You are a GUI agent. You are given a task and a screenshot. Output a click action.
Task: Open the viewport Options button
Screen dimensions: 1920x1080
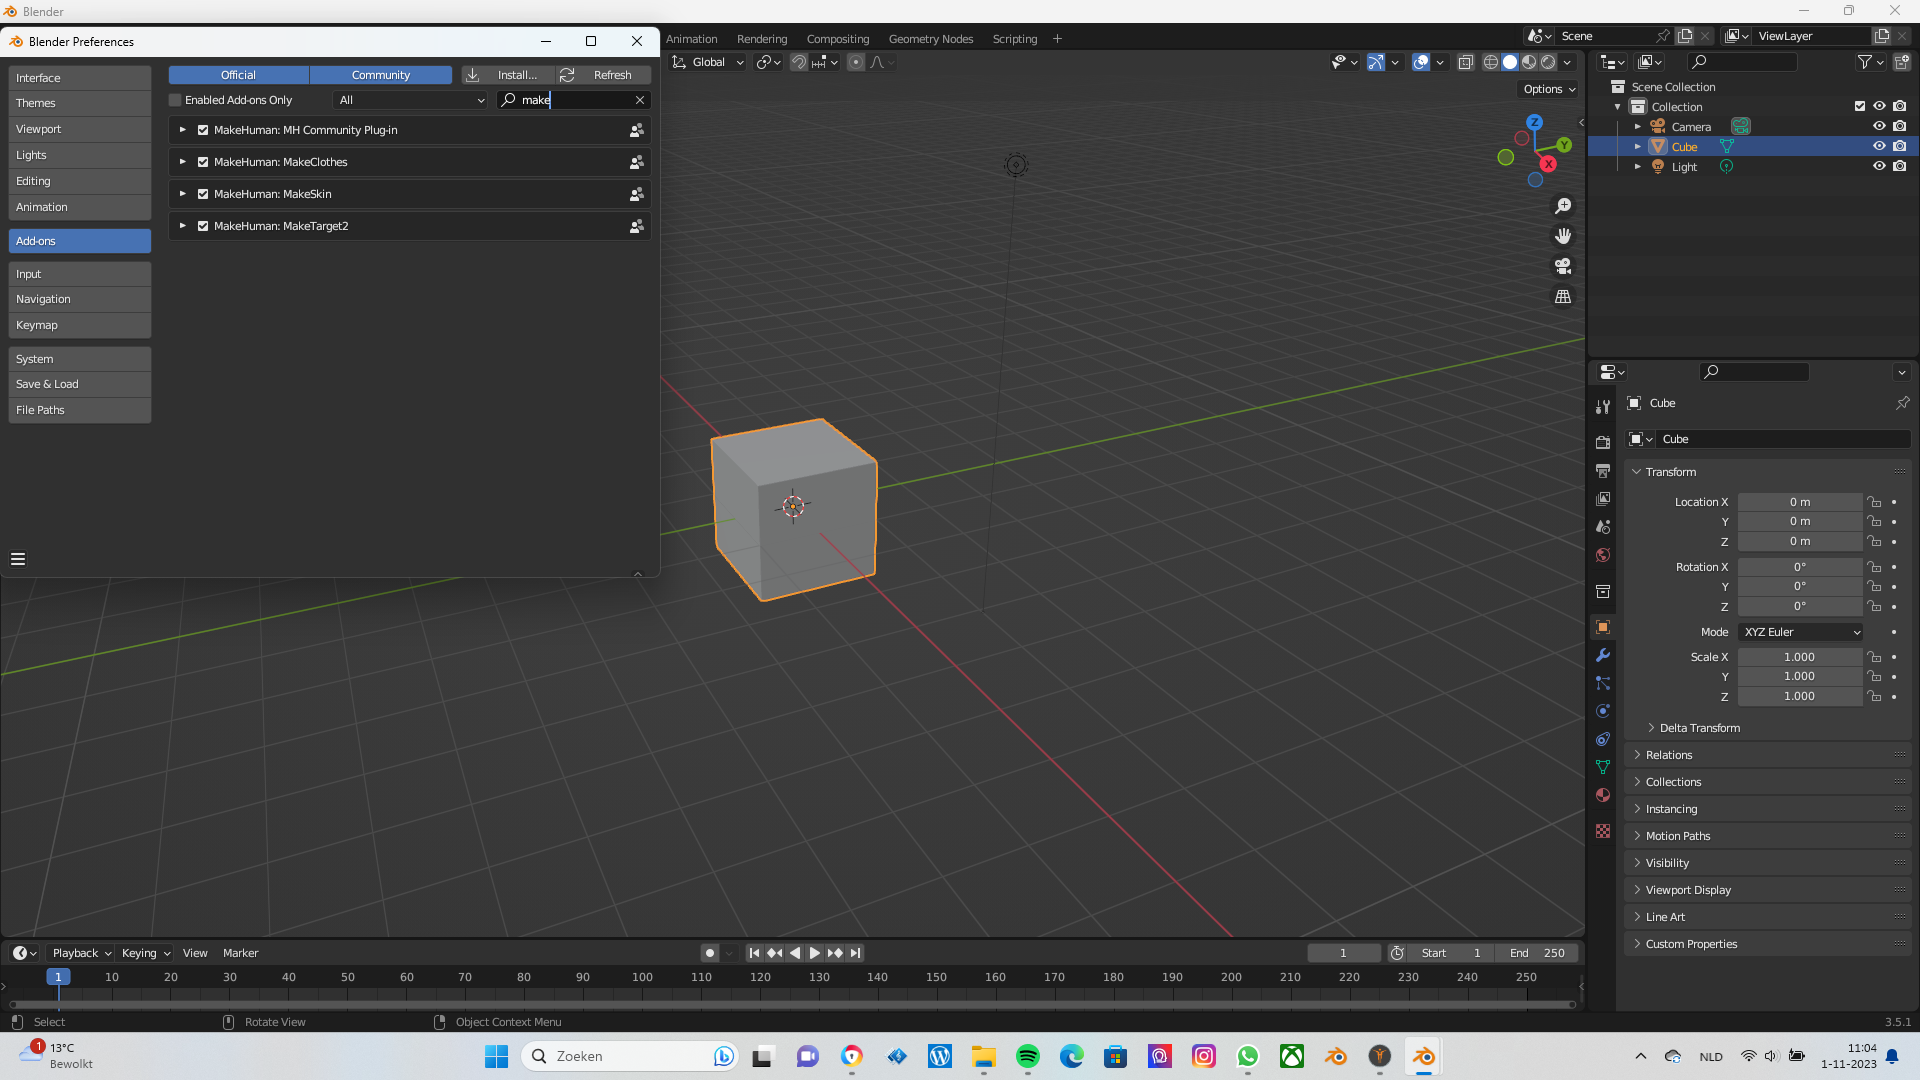(1549, 89)
